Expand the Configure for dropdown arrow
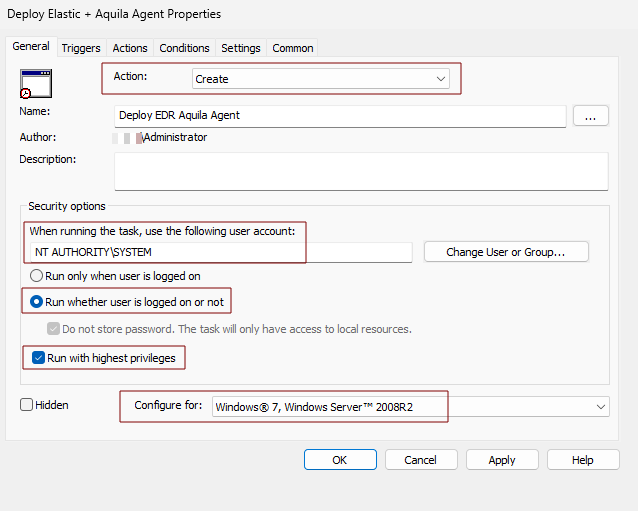Image resolution: width=638 pixels, height=511 pixels. click(599, 406)
